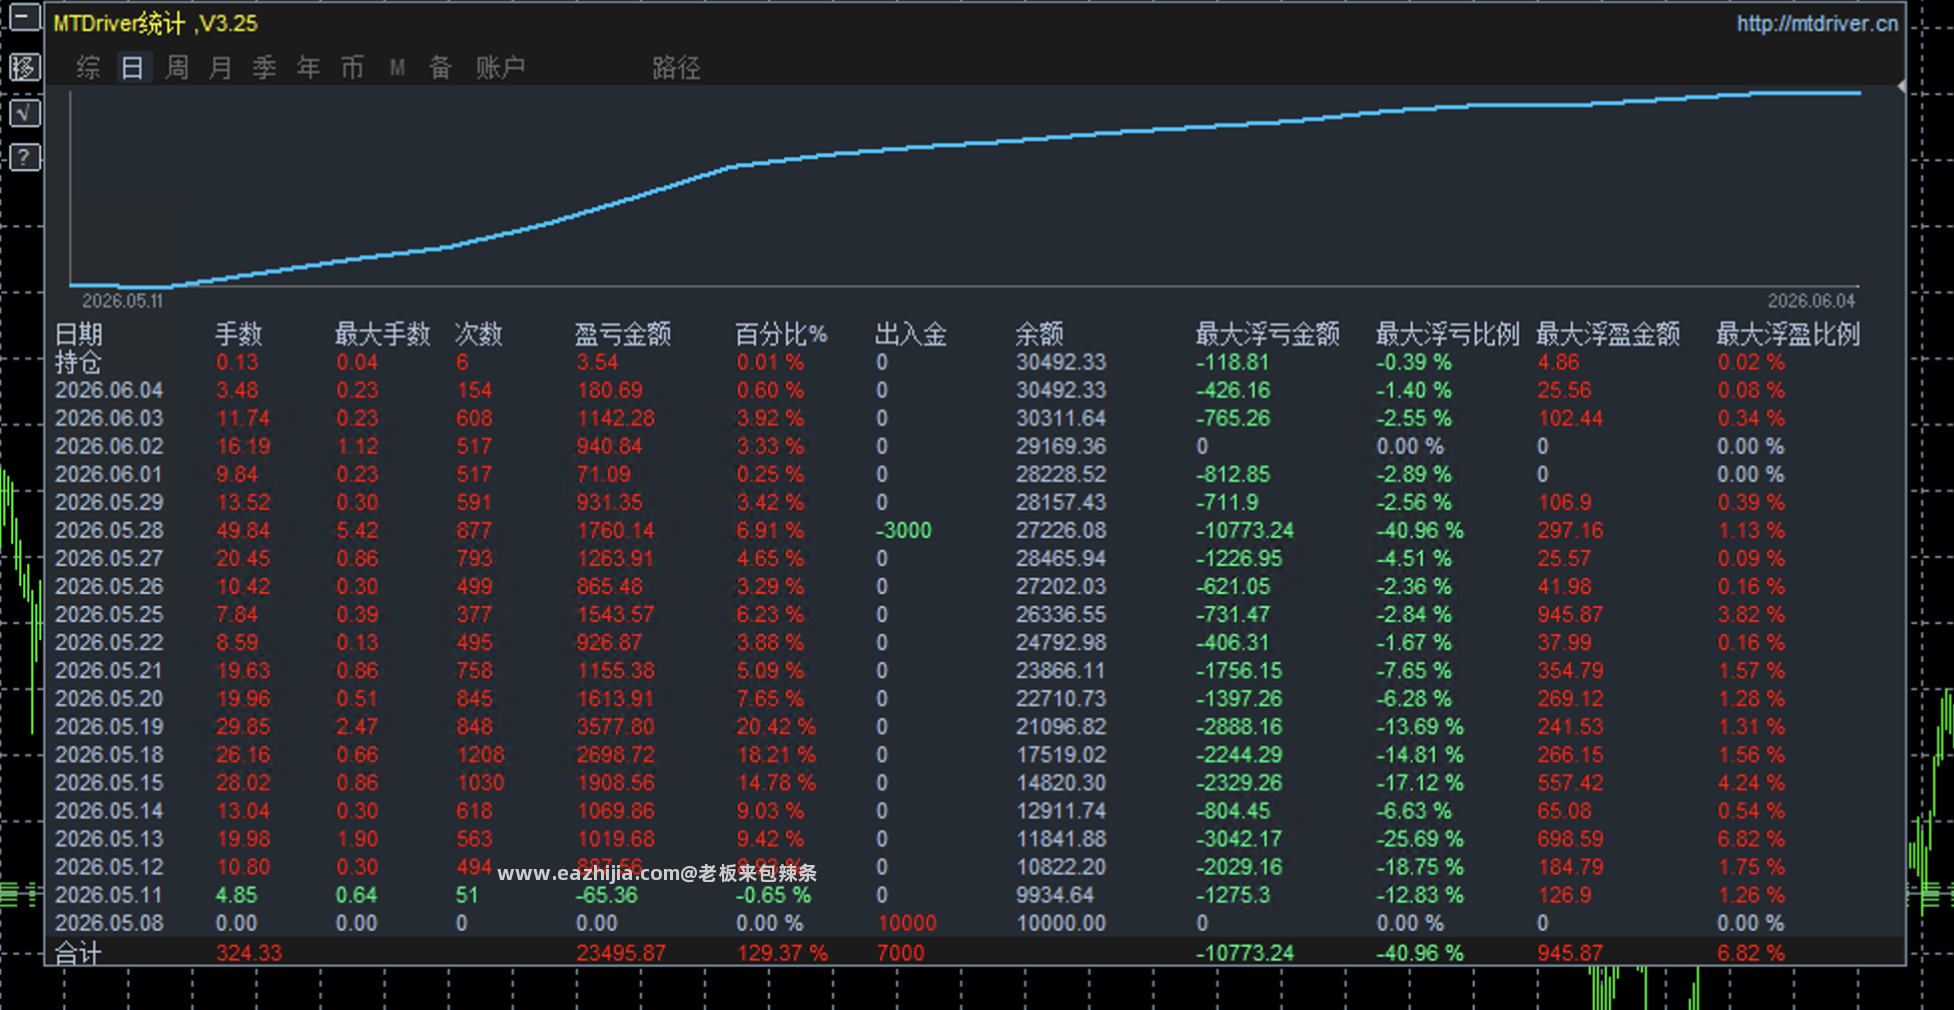Click the -3000 withdrawal value
The width and height of the screenshot is (1954, 1010).
[x=904, y=530]
